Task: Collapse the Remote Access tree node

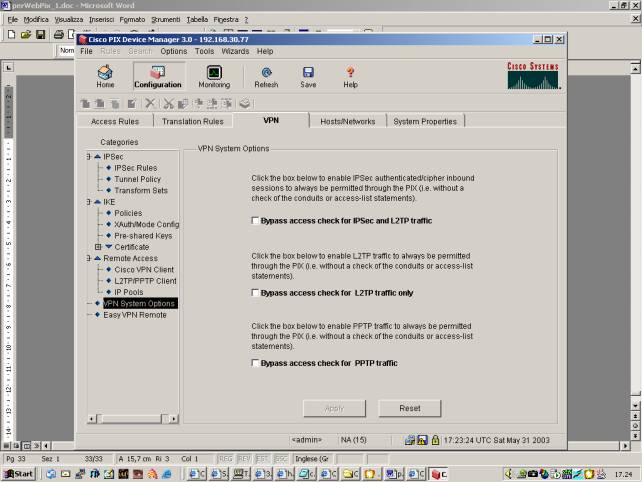Action: 88,258
